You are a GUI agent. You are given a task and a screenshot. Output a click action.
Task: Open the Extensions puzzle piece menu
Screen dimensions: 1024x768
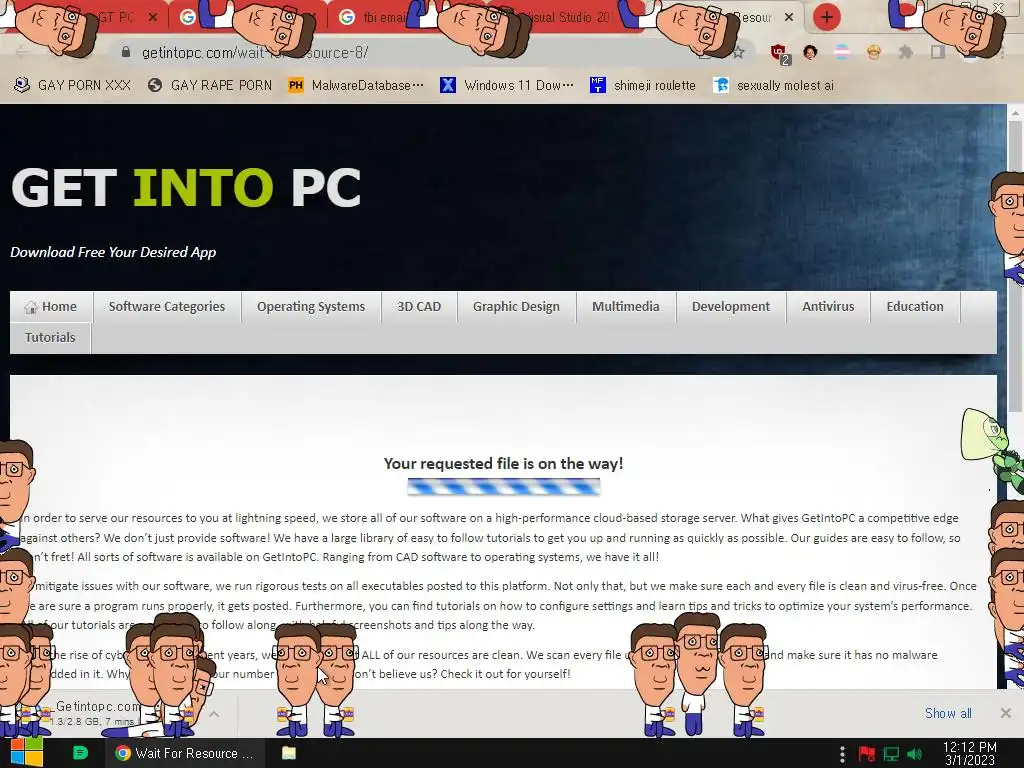pyautogui.click(x=906, y=52)
